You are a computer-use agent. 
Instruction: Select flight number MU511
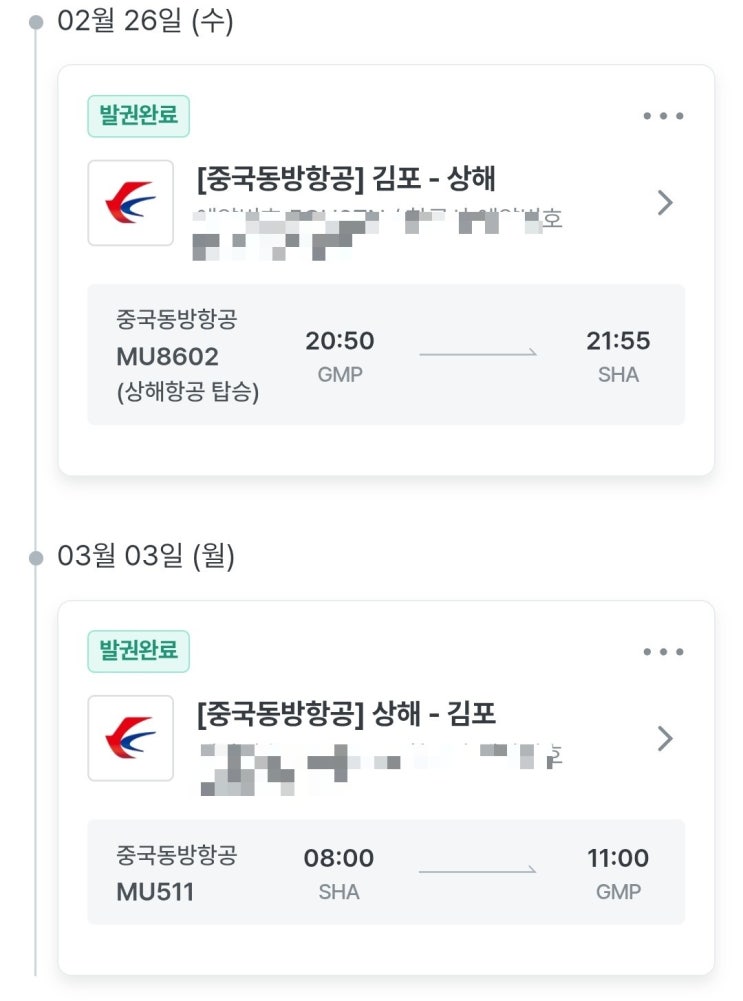tap(155, 892)
